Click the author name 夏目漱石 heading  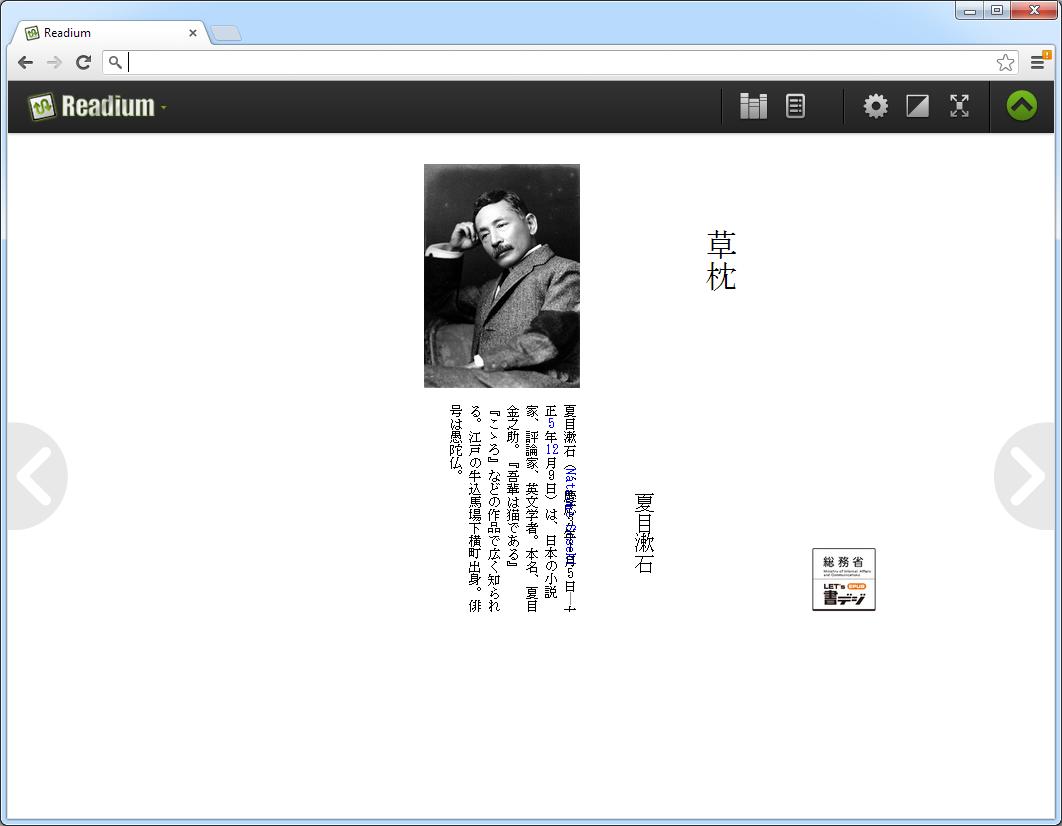[x=644, y=534]
